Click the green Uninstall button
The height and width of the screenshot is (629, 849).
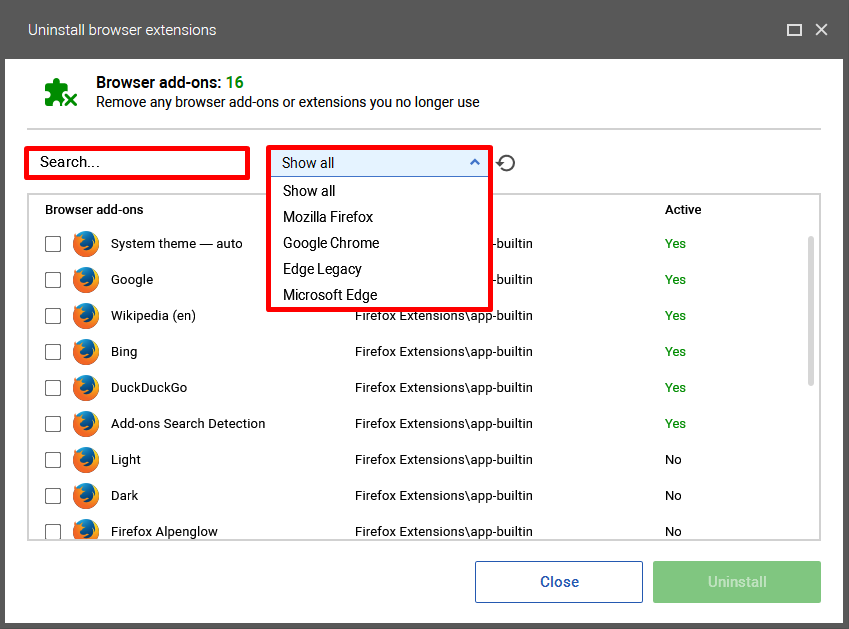[736, 582]
